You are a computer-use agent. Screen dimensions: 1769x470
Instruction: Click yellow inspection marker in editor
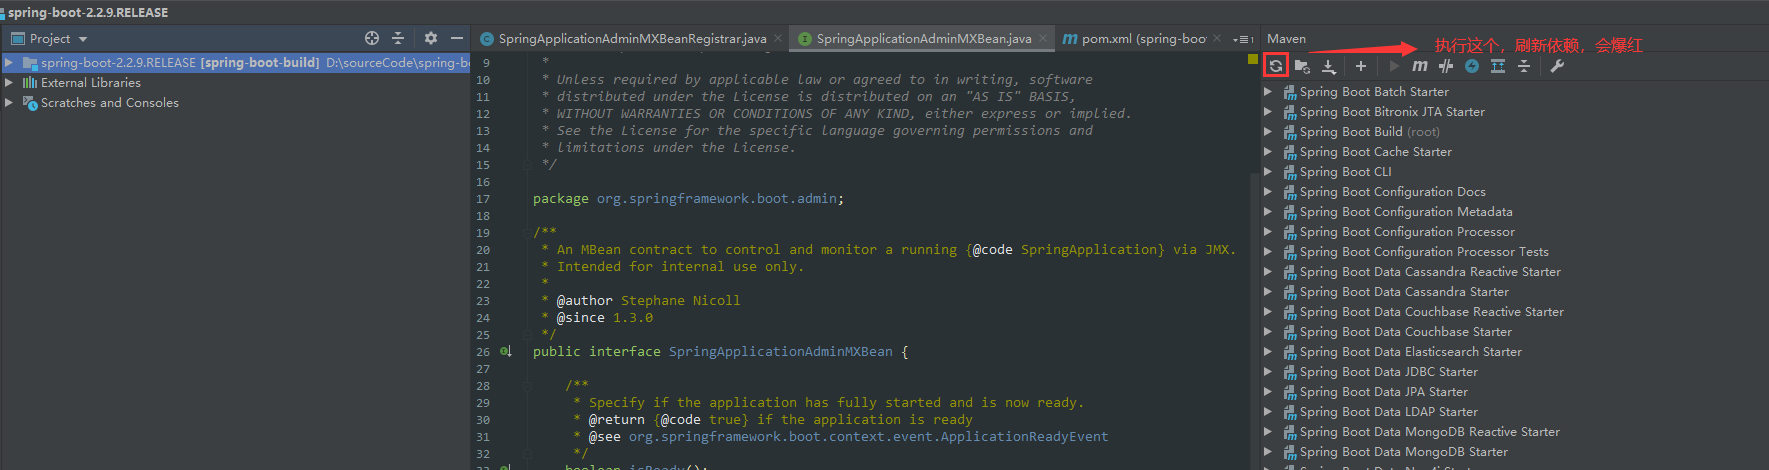tap(1252, 60)
